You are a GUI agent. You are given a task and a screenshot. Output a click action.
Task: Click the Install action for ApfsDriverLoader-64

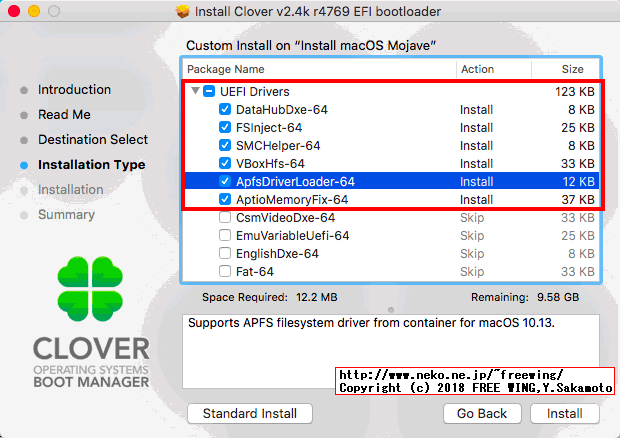pos(476,181)
